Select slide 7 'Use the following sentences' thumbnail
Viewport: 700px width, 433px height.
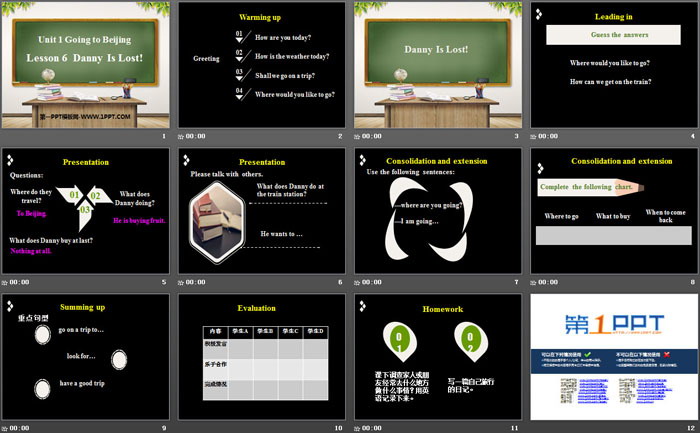pos(438,211)
